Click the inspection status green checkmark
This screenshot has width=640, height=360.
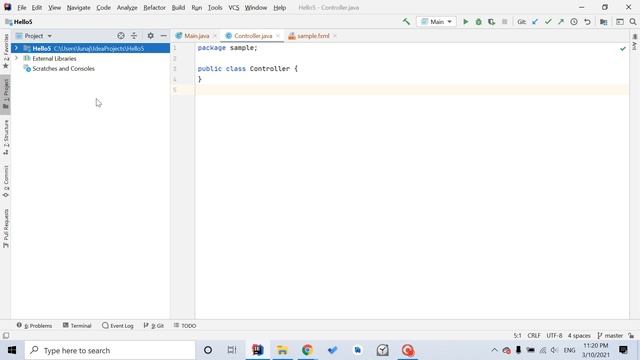click(x=622, y=49)
